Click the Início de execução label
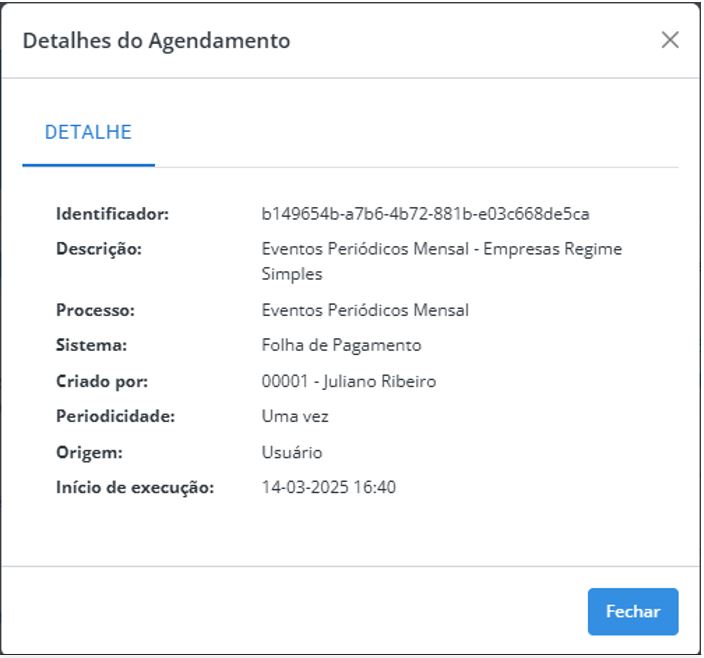This screenshot has height=658, width=704. [135, 487]
